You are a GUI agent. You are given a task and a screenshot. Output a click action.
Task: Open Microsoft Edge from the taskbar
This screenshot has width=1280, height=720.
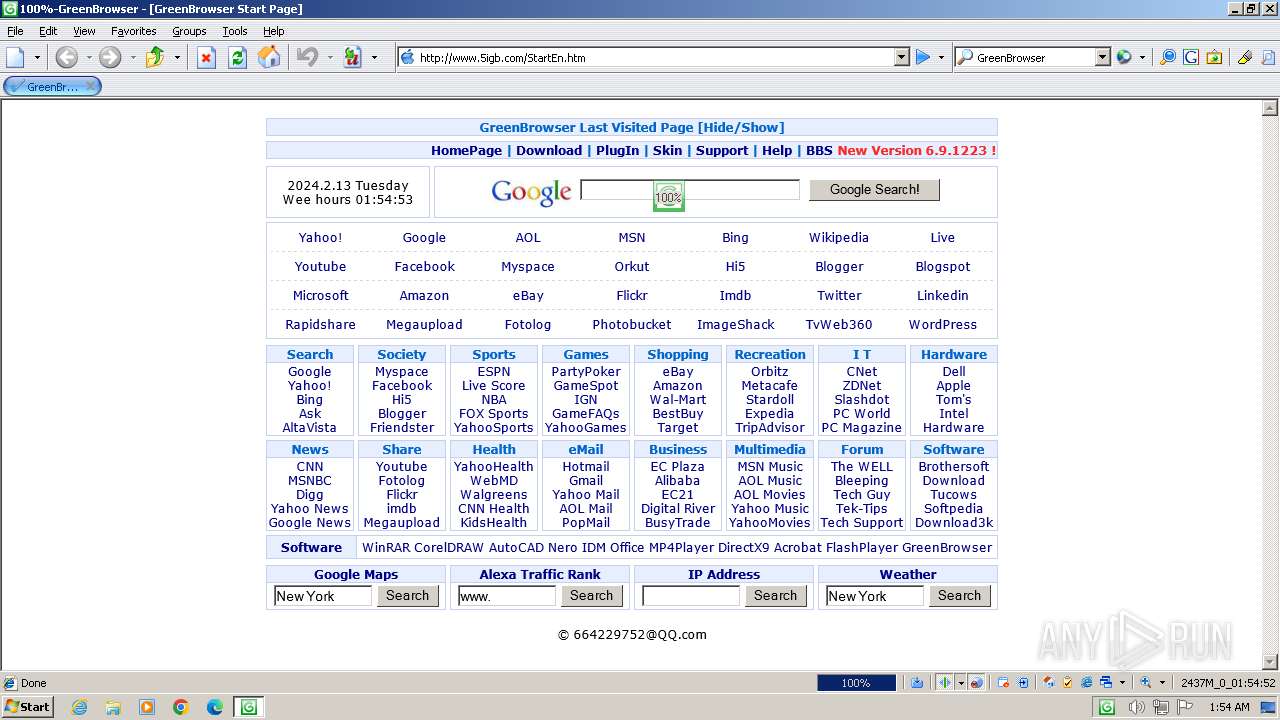coord(214,707)
